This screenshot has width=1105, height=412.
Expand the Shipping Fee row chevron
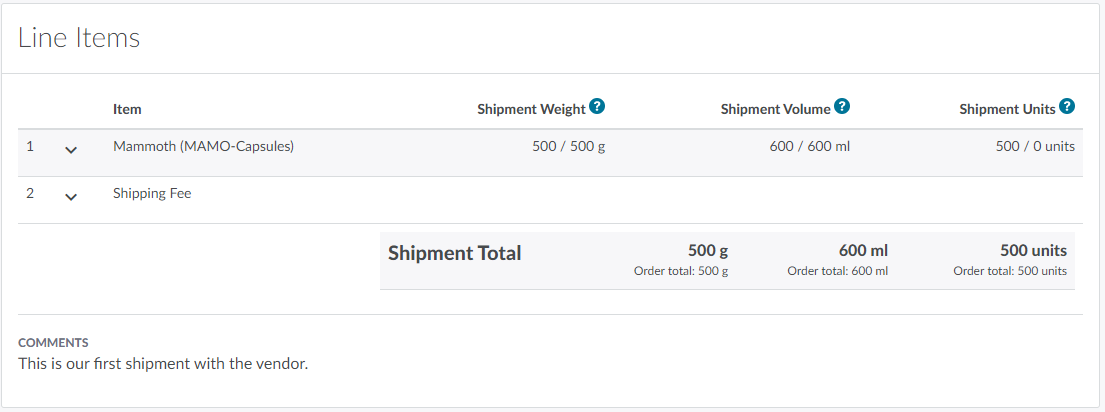pyautogui.click(x=71, y=197)
